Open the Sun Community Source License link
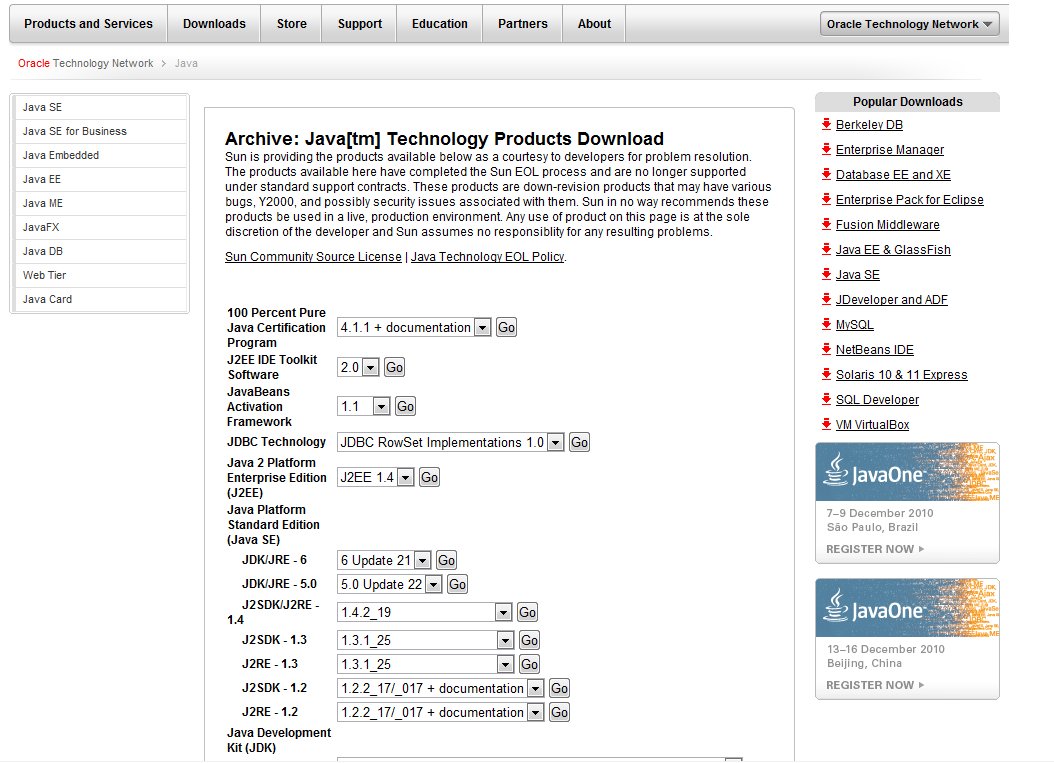Viewport: 1054px width, 763px height. 313,257
